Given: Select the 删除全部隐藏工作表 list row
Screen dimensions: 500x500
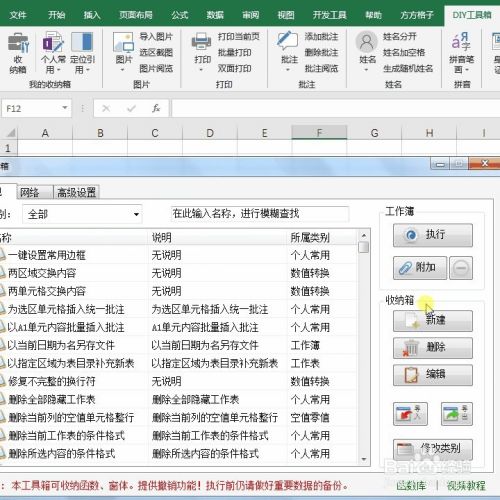Looking at the screenshot, I should point(178,399).
